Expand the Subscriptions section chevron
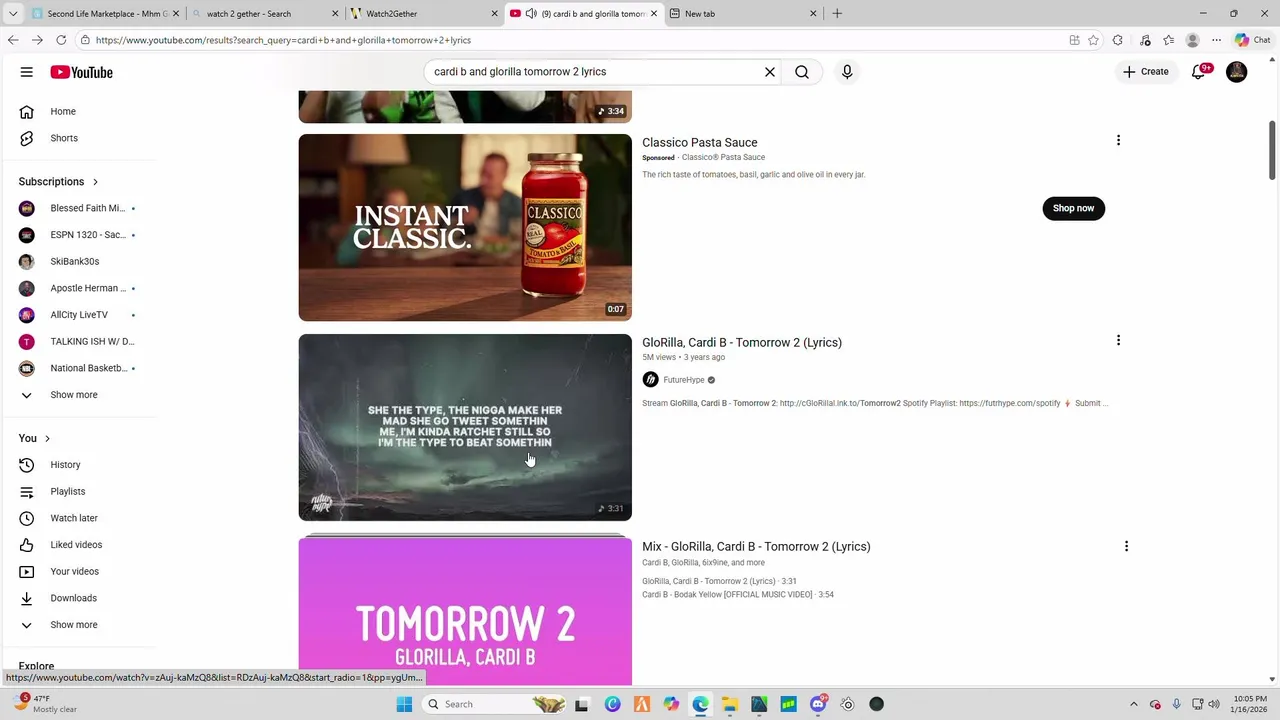The width and height of the screenshot is (1280, 720). pyautogui.click(x=95, y=182)
